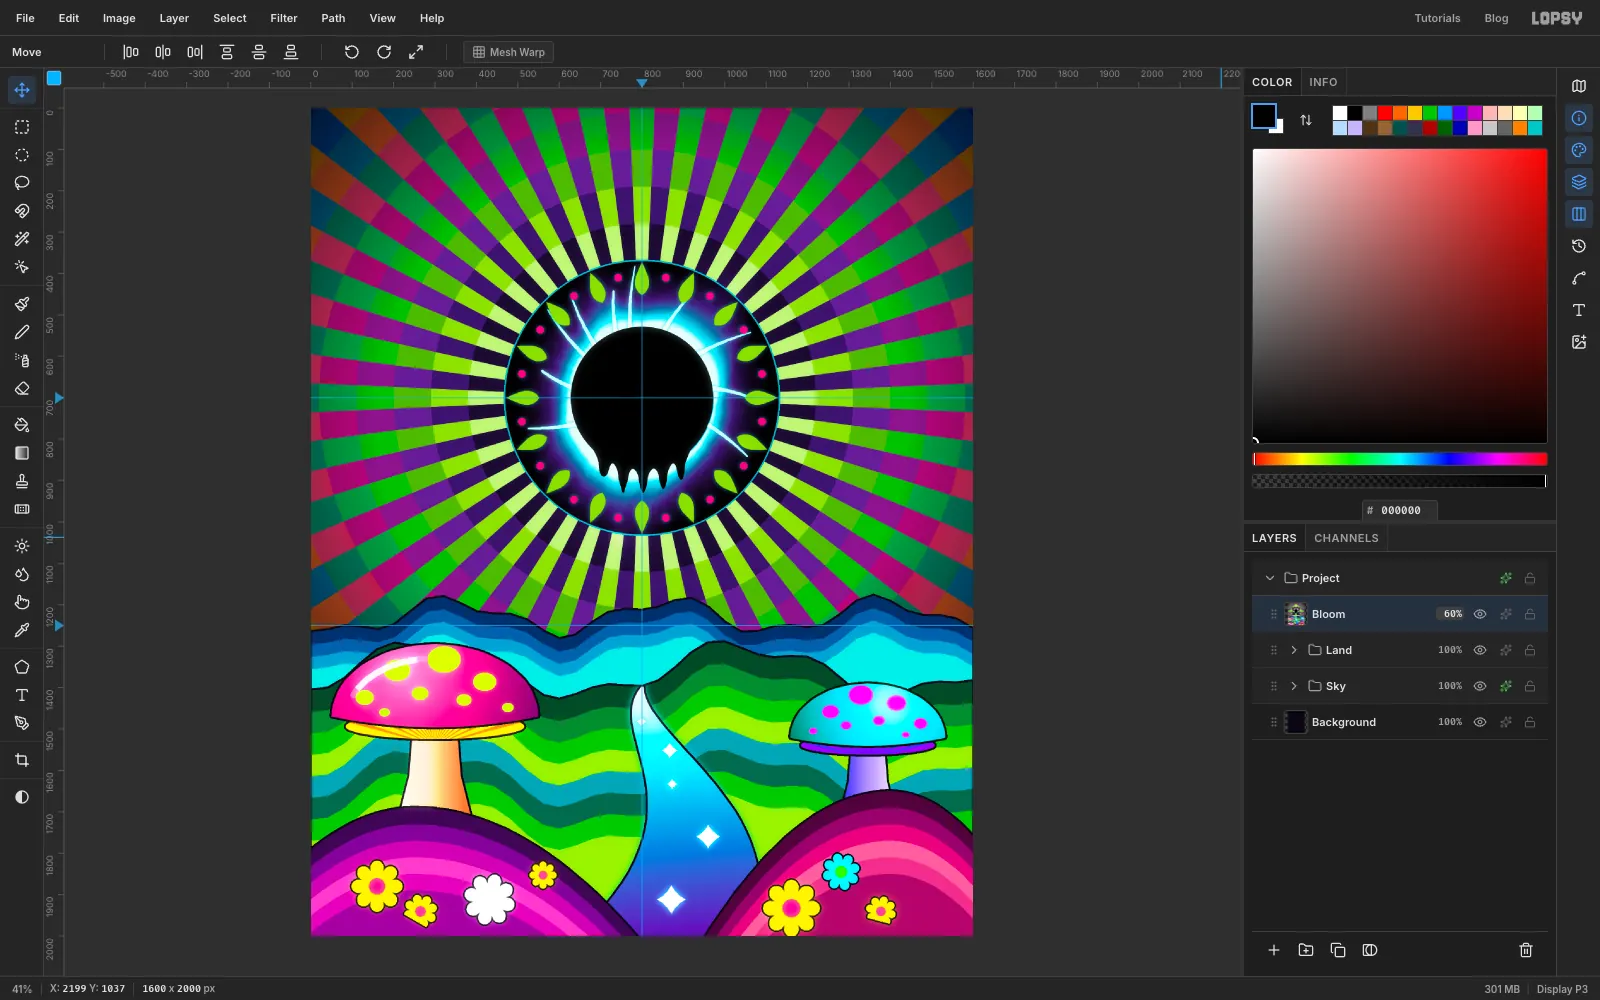Select the Crop tool

[x=22, y=760]
